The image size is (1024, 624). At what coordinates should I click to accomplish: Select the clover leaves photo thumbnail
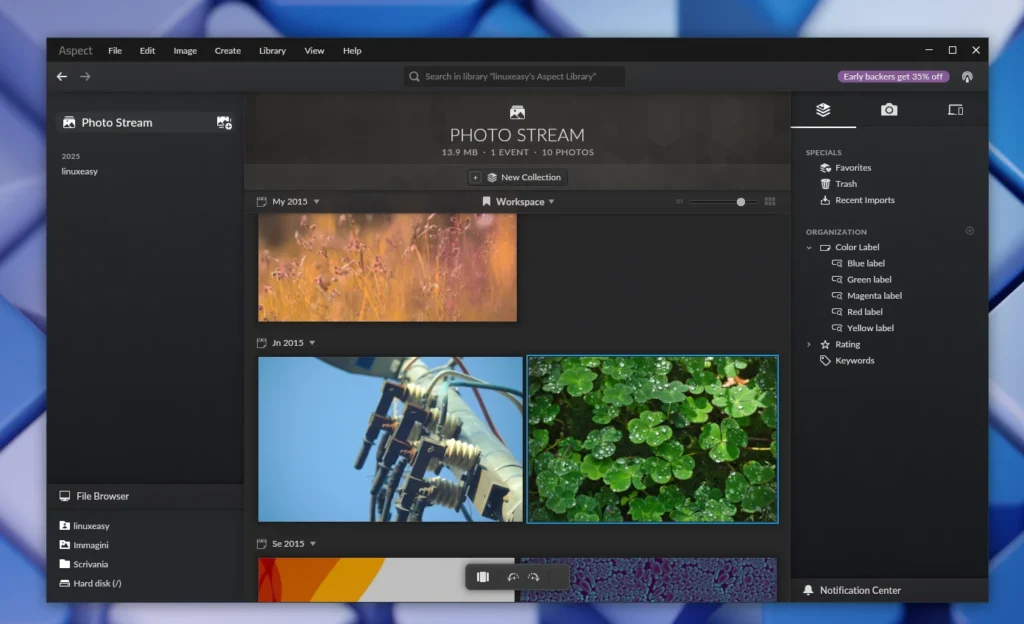tap(652, 437)
